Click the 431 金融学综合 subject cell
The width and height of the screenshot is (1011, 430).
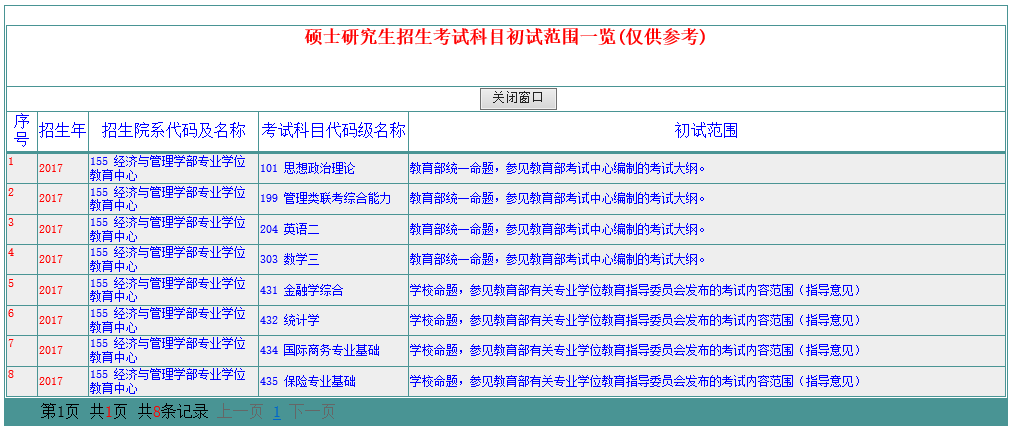[301, 290]
